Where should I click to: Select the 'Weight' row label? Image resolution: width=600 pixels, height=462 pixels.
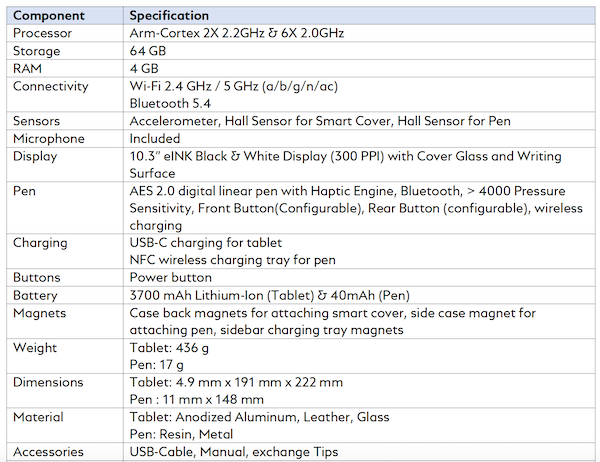[35, 348]
